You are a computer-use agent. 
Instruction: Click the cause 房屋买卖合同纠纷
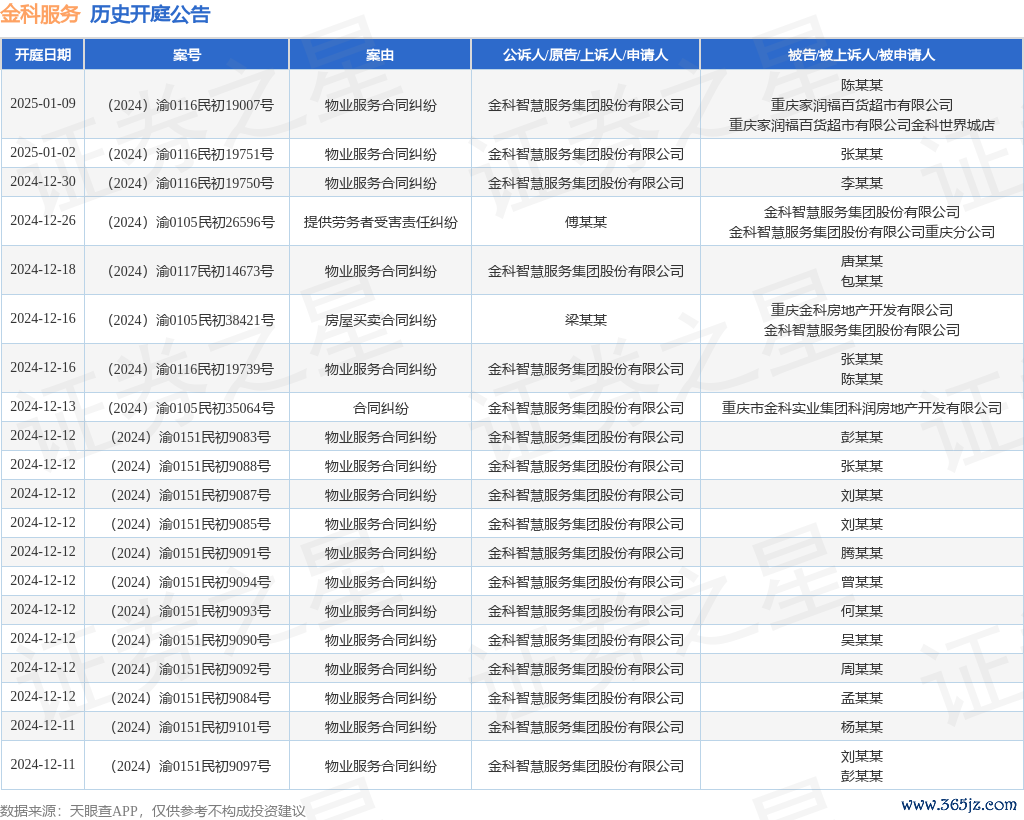[x=380, y=320]
